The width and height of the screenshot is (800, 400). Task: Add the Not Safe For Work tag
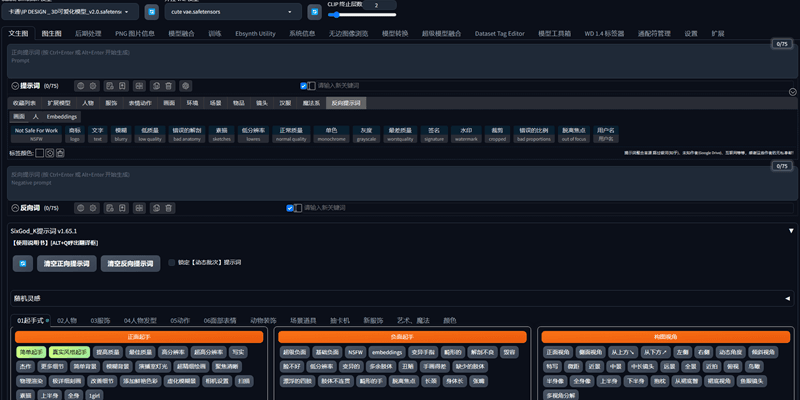pos(36,134)
